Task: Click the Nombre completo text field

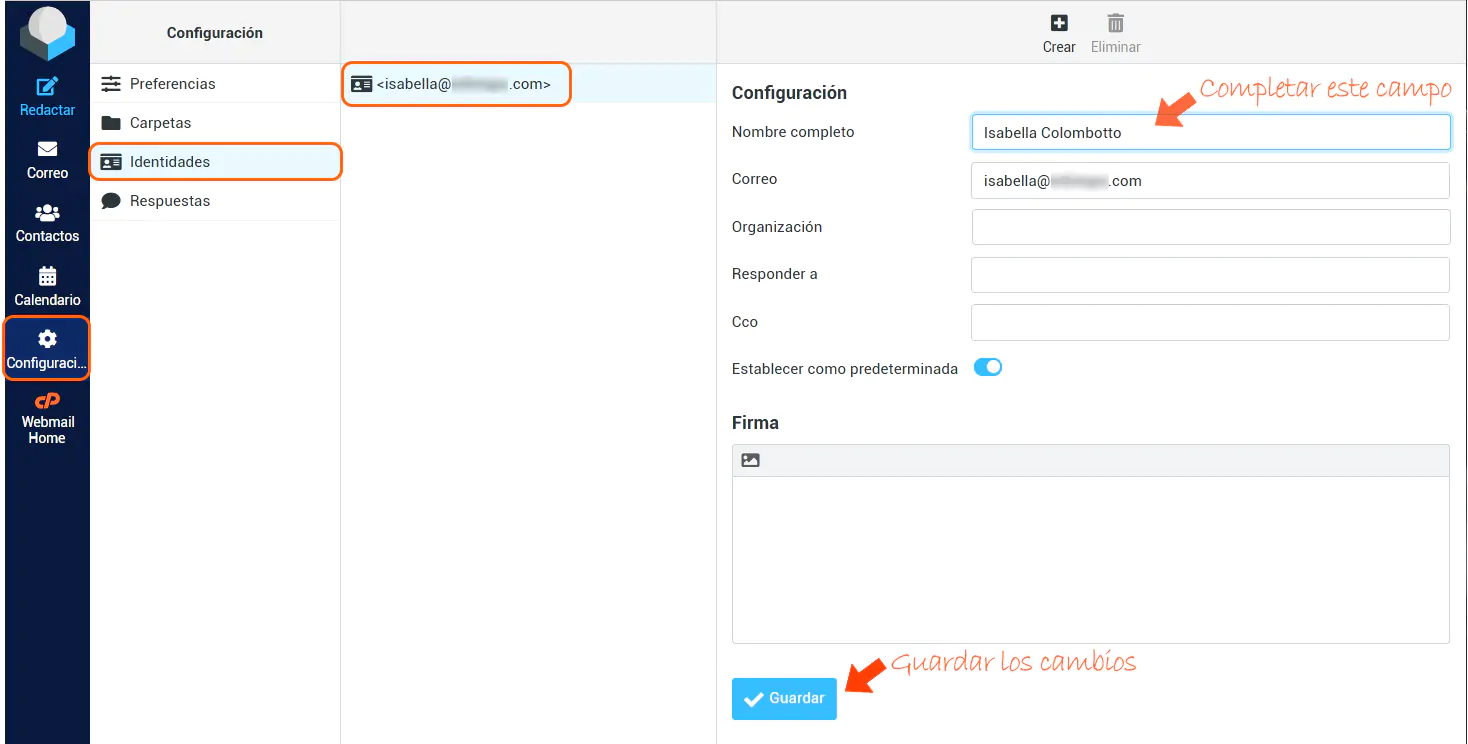Action: tap(1210, 131)
